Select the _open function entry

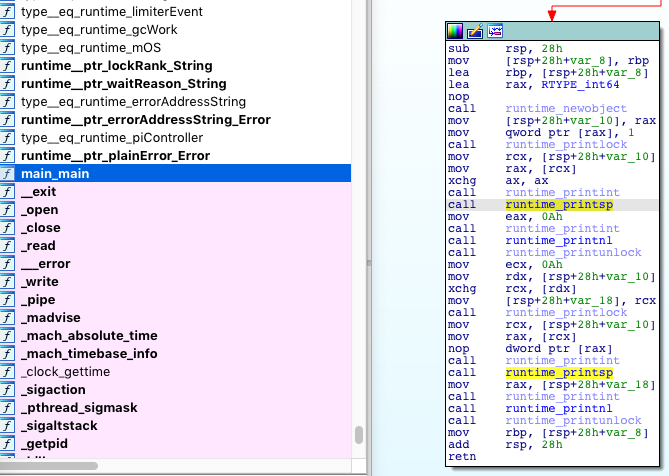click(175, 209)
